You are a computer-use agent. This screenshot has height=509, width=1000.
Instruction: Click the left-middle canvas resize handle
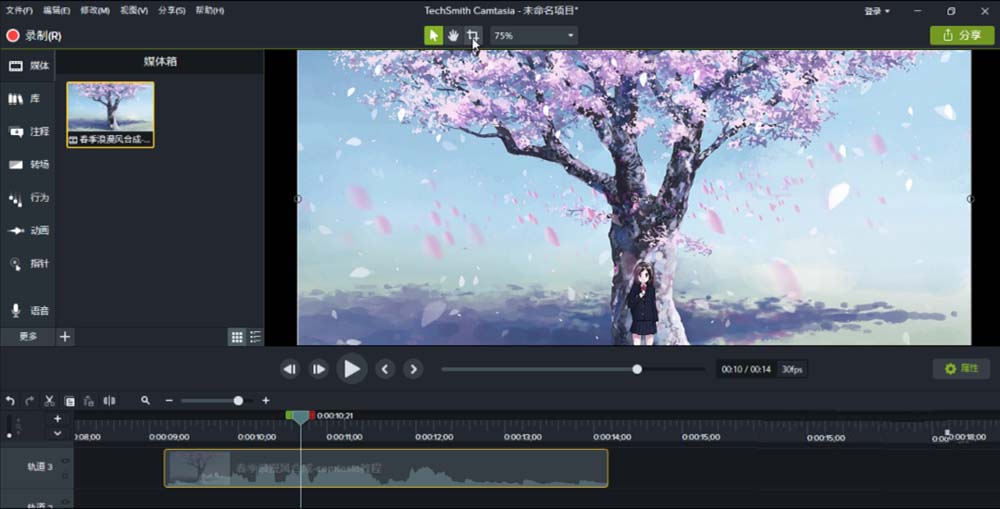click(x=298, y=199)
